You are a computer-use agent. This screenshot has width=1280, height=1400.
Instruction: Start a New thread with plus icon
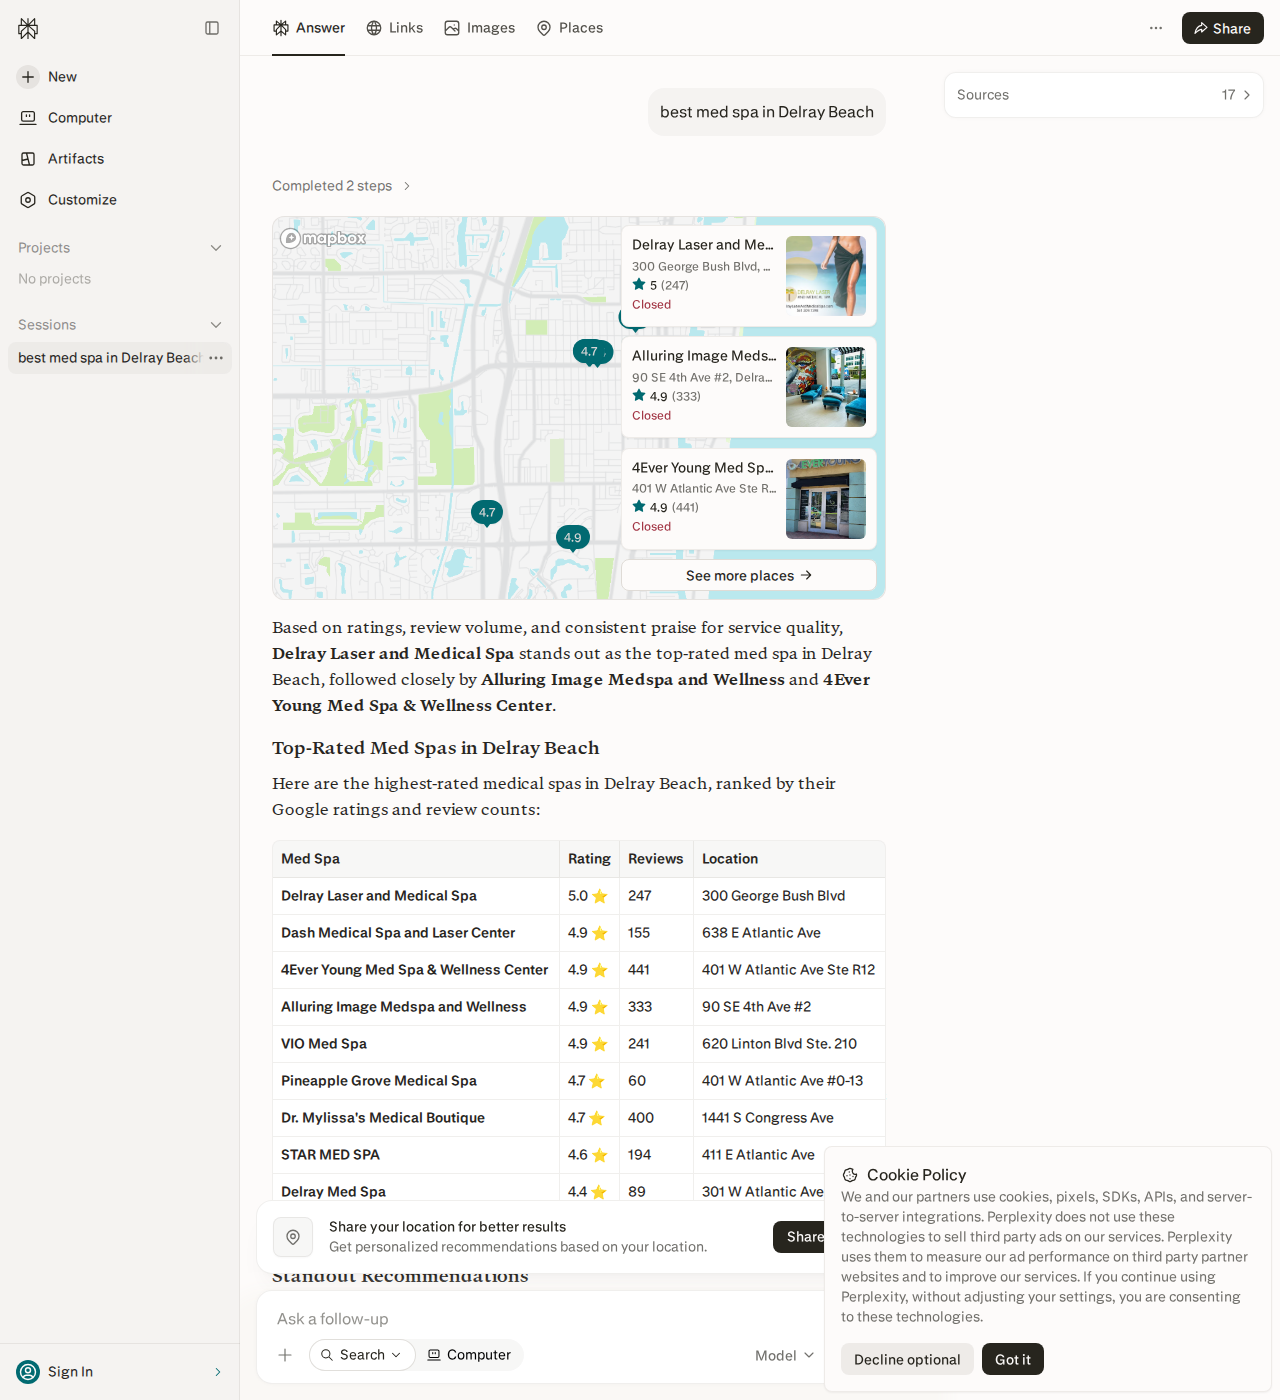tap(47, 77)
